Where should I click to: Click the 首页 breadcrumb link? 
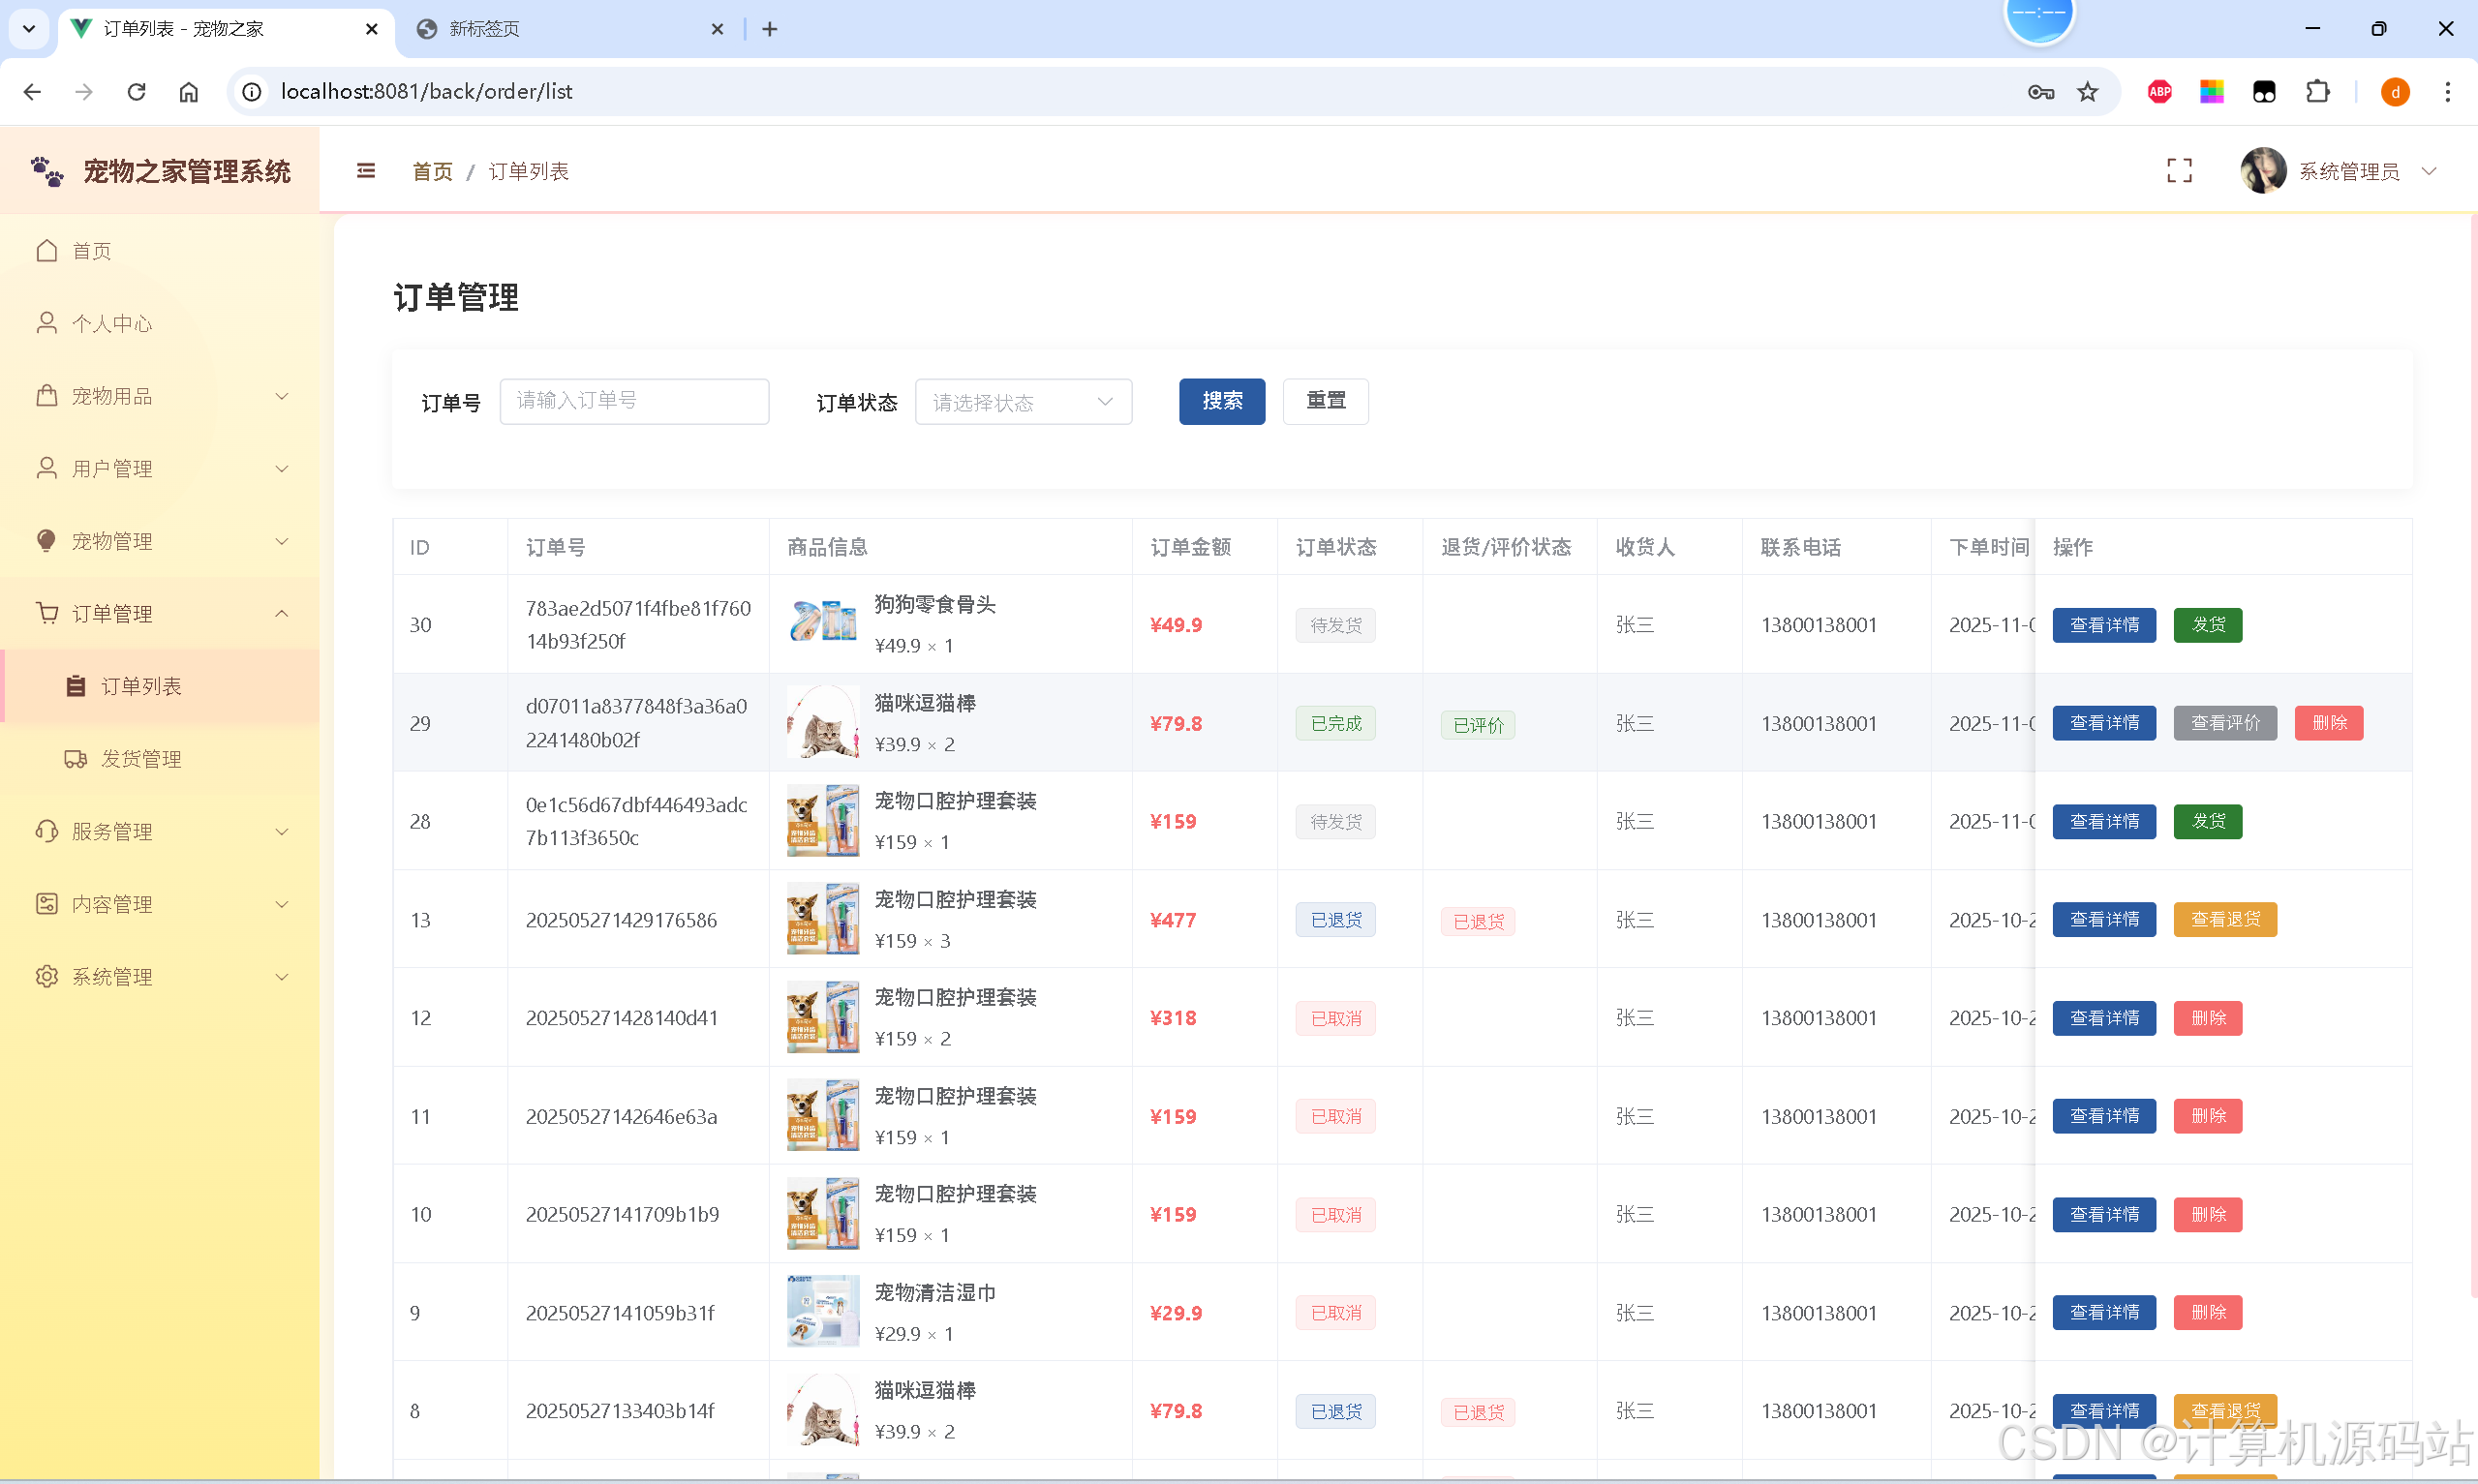(x=432, y=172)
